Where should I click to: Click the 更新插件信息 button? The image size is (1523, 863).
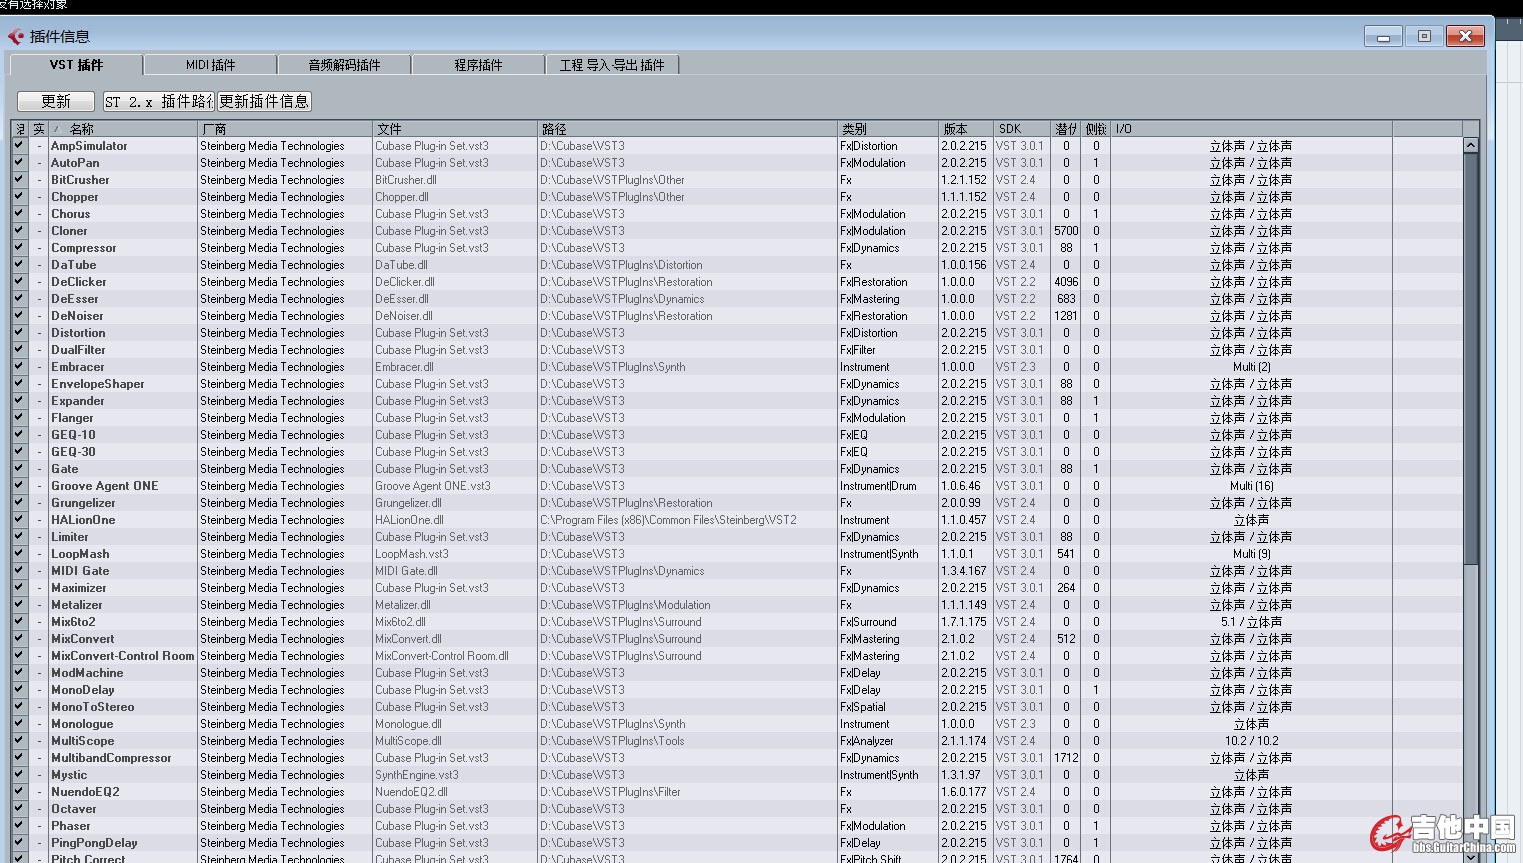pos(264,101)
